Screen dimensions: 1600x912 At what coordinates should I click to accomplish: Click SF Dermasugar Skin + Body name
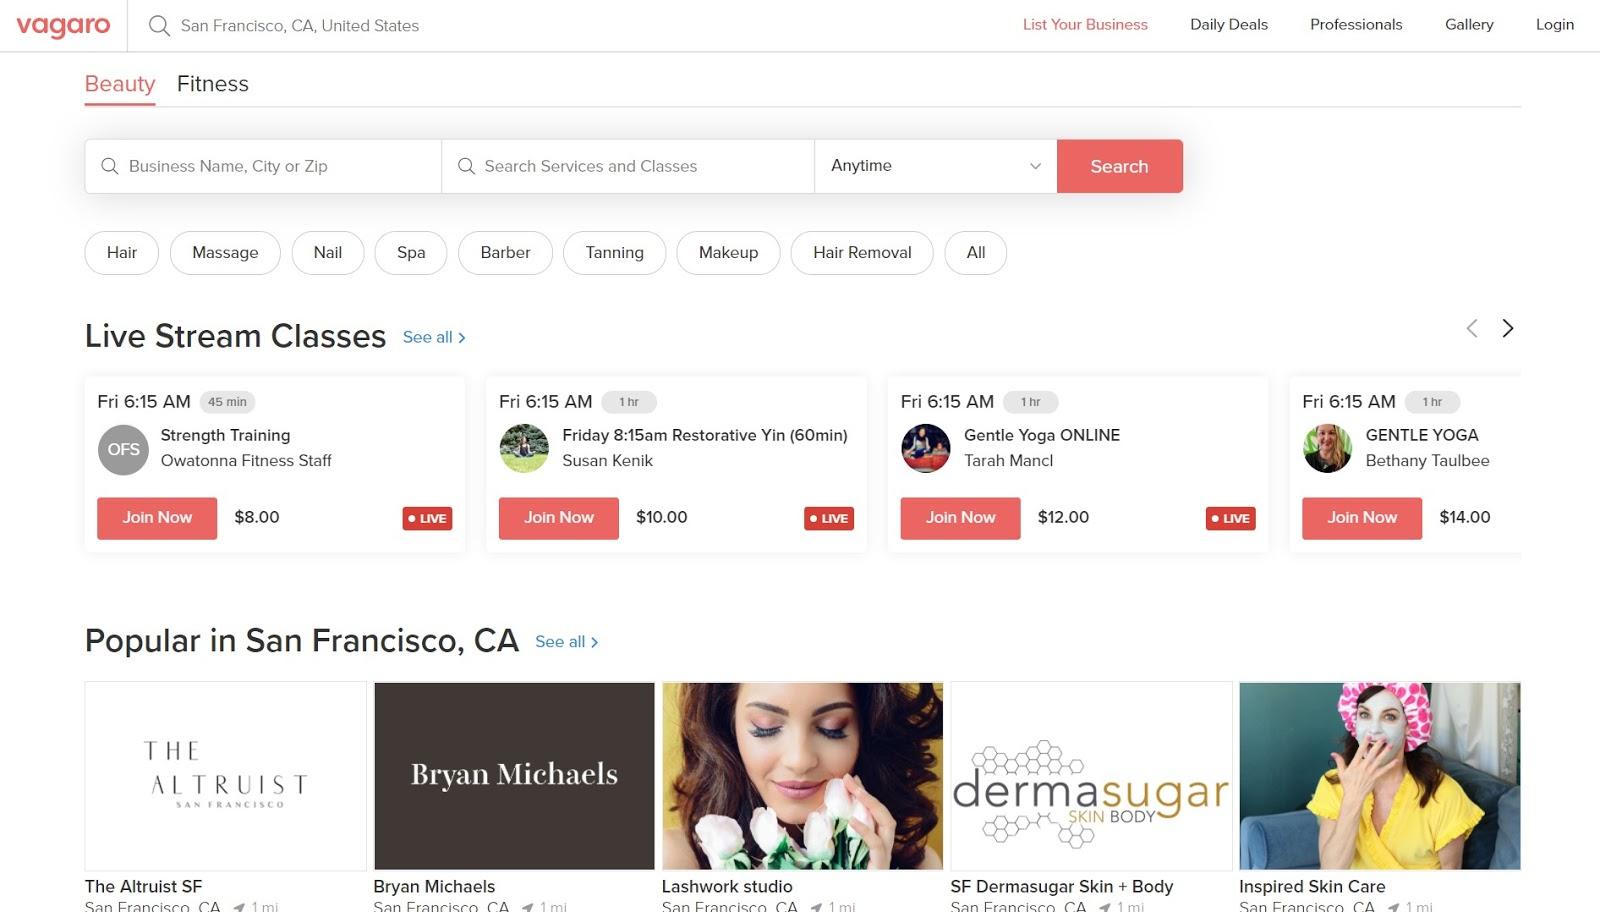click(x=1062, y=887)
